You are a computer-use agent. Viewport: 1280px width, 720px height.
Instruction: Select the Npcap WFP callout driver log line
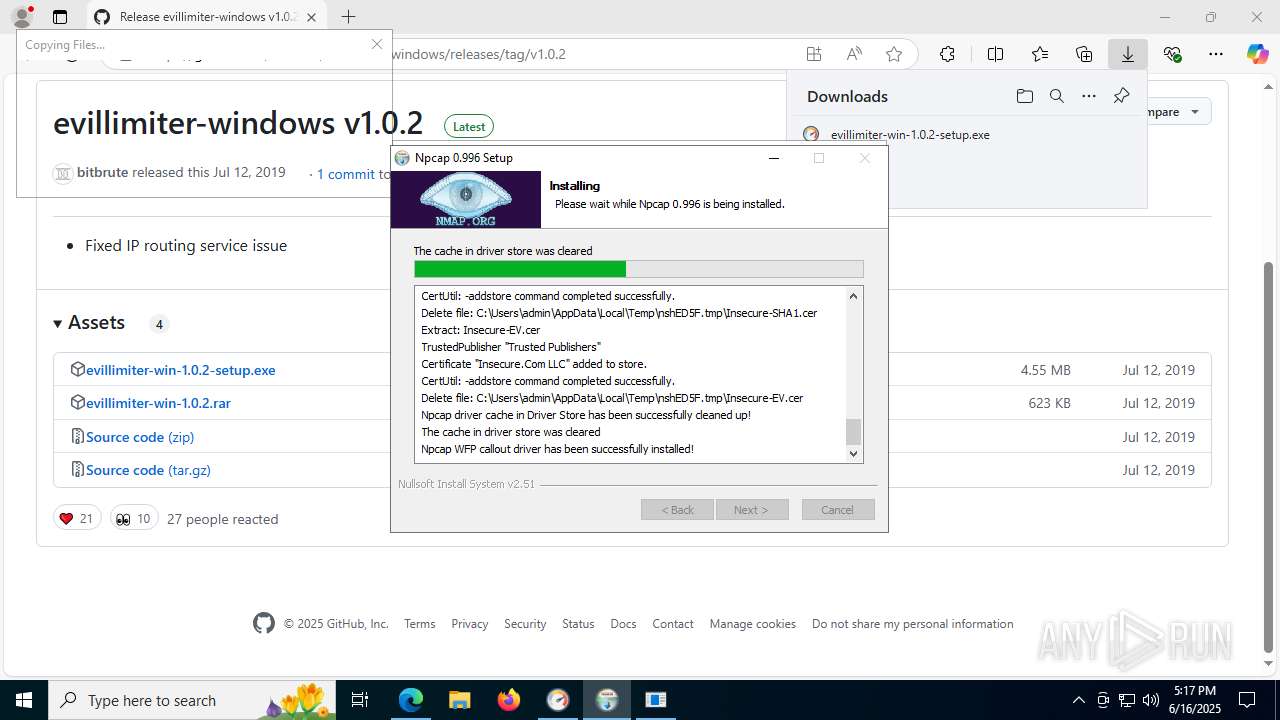pyautogui.click(x=557, y=449)
